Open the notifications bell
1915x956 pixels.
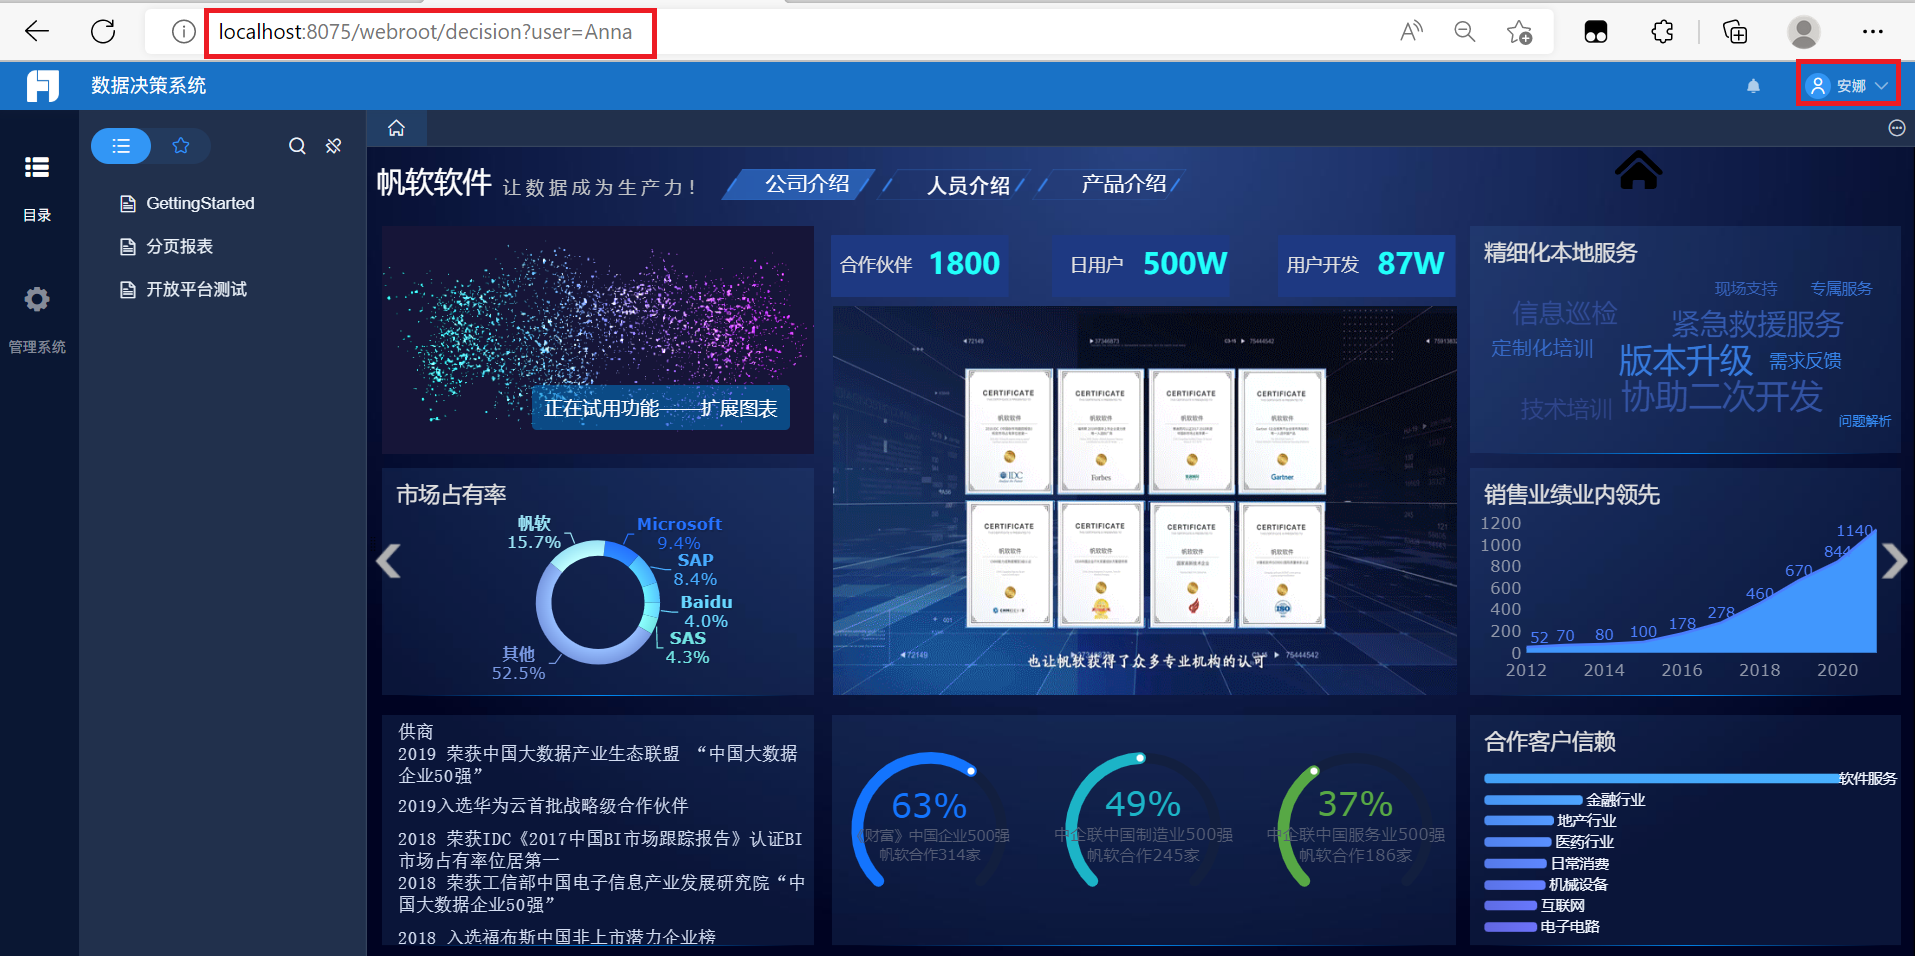pos(1753,86)
